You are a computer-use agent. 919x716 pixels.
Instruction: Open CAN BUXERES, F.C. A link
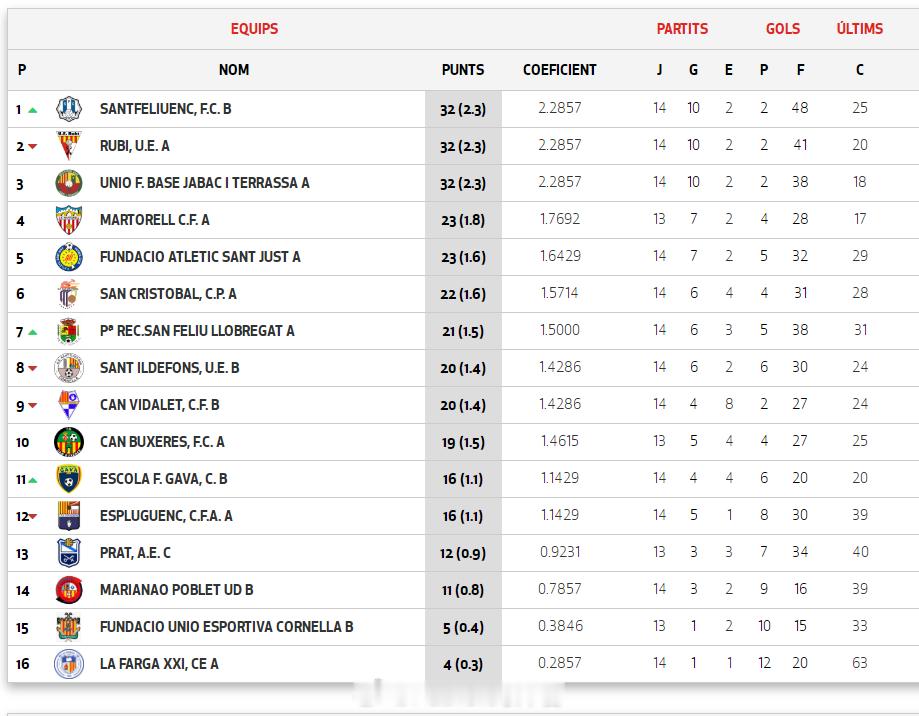[162, 442]
